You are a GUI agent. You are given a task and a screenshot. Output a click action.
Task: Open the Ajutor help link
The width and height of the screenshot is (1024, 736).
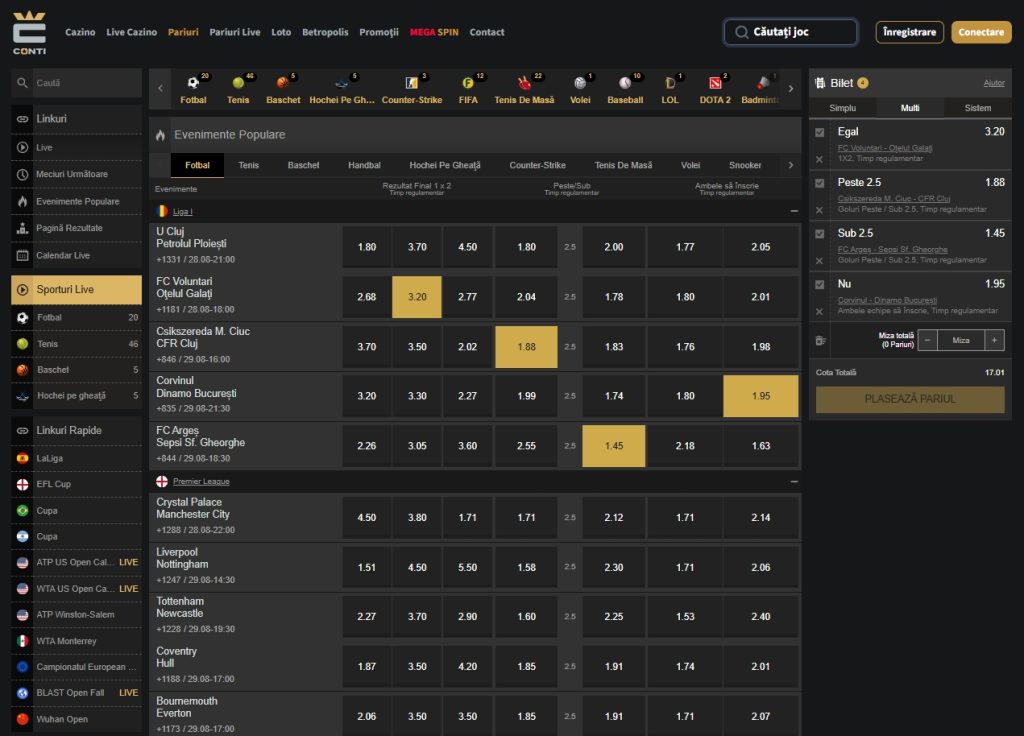tap(994, 83)
